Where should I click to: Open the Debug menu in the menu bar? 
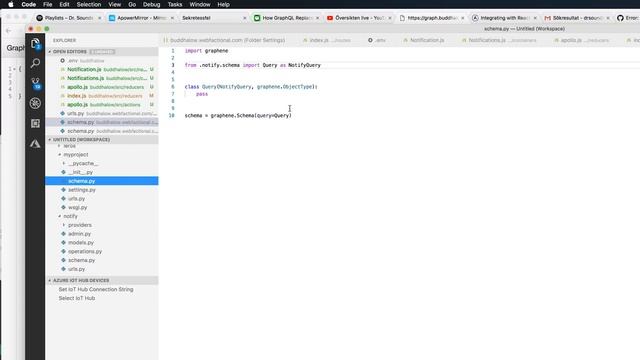tap(151, 4)
